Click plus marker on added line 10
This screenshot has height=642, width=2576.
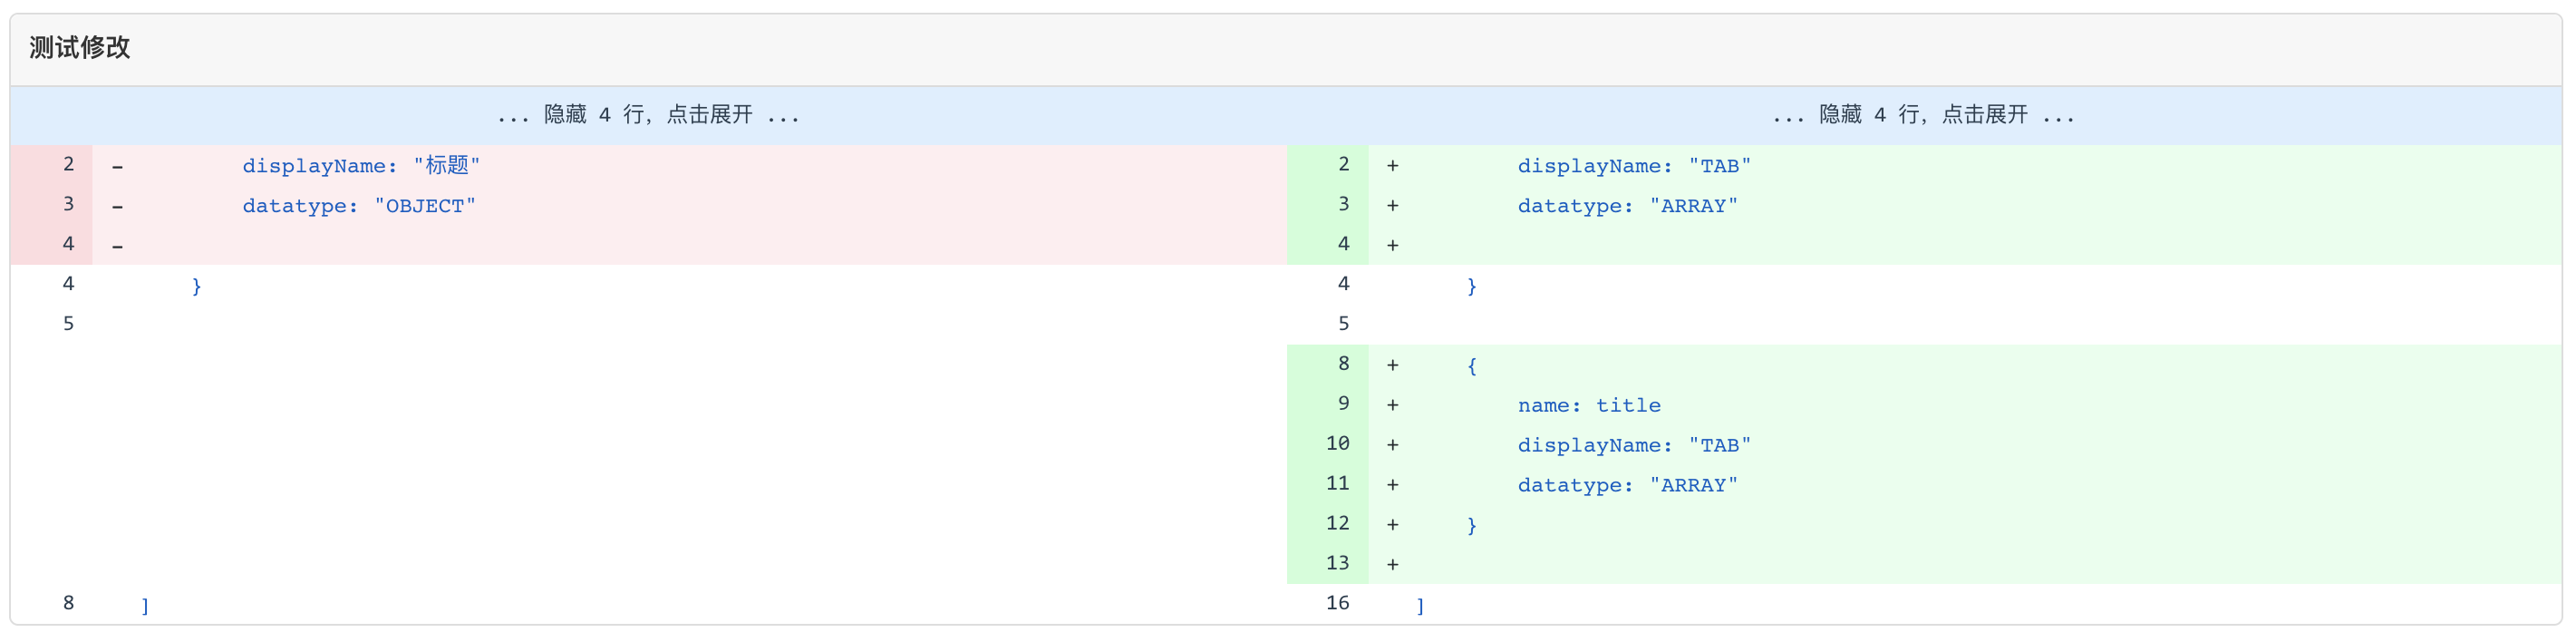point(1392,445)
